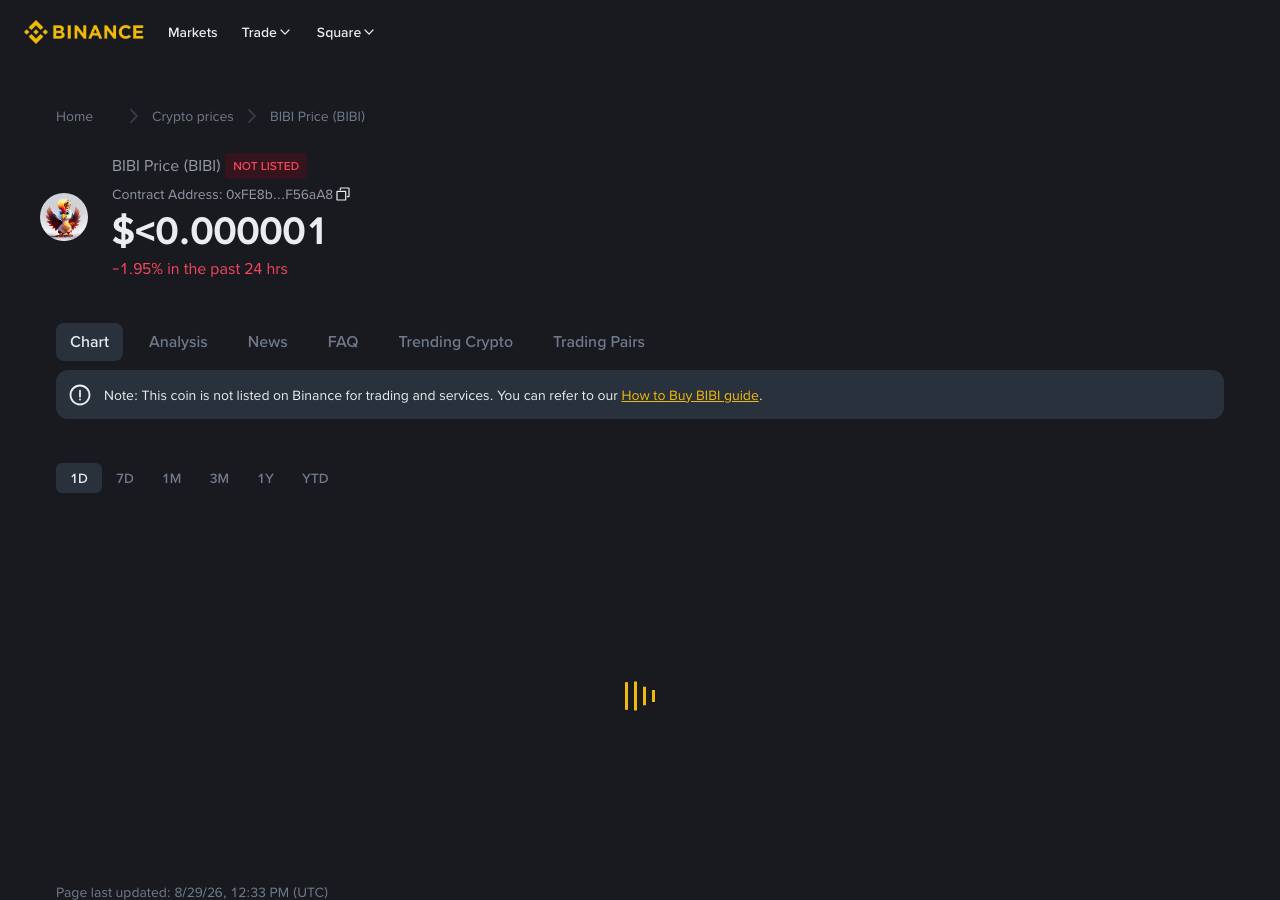This screenshot has height=900, width=1280.
Task: Click the info icon in the note banner
Action: [80, 395]
